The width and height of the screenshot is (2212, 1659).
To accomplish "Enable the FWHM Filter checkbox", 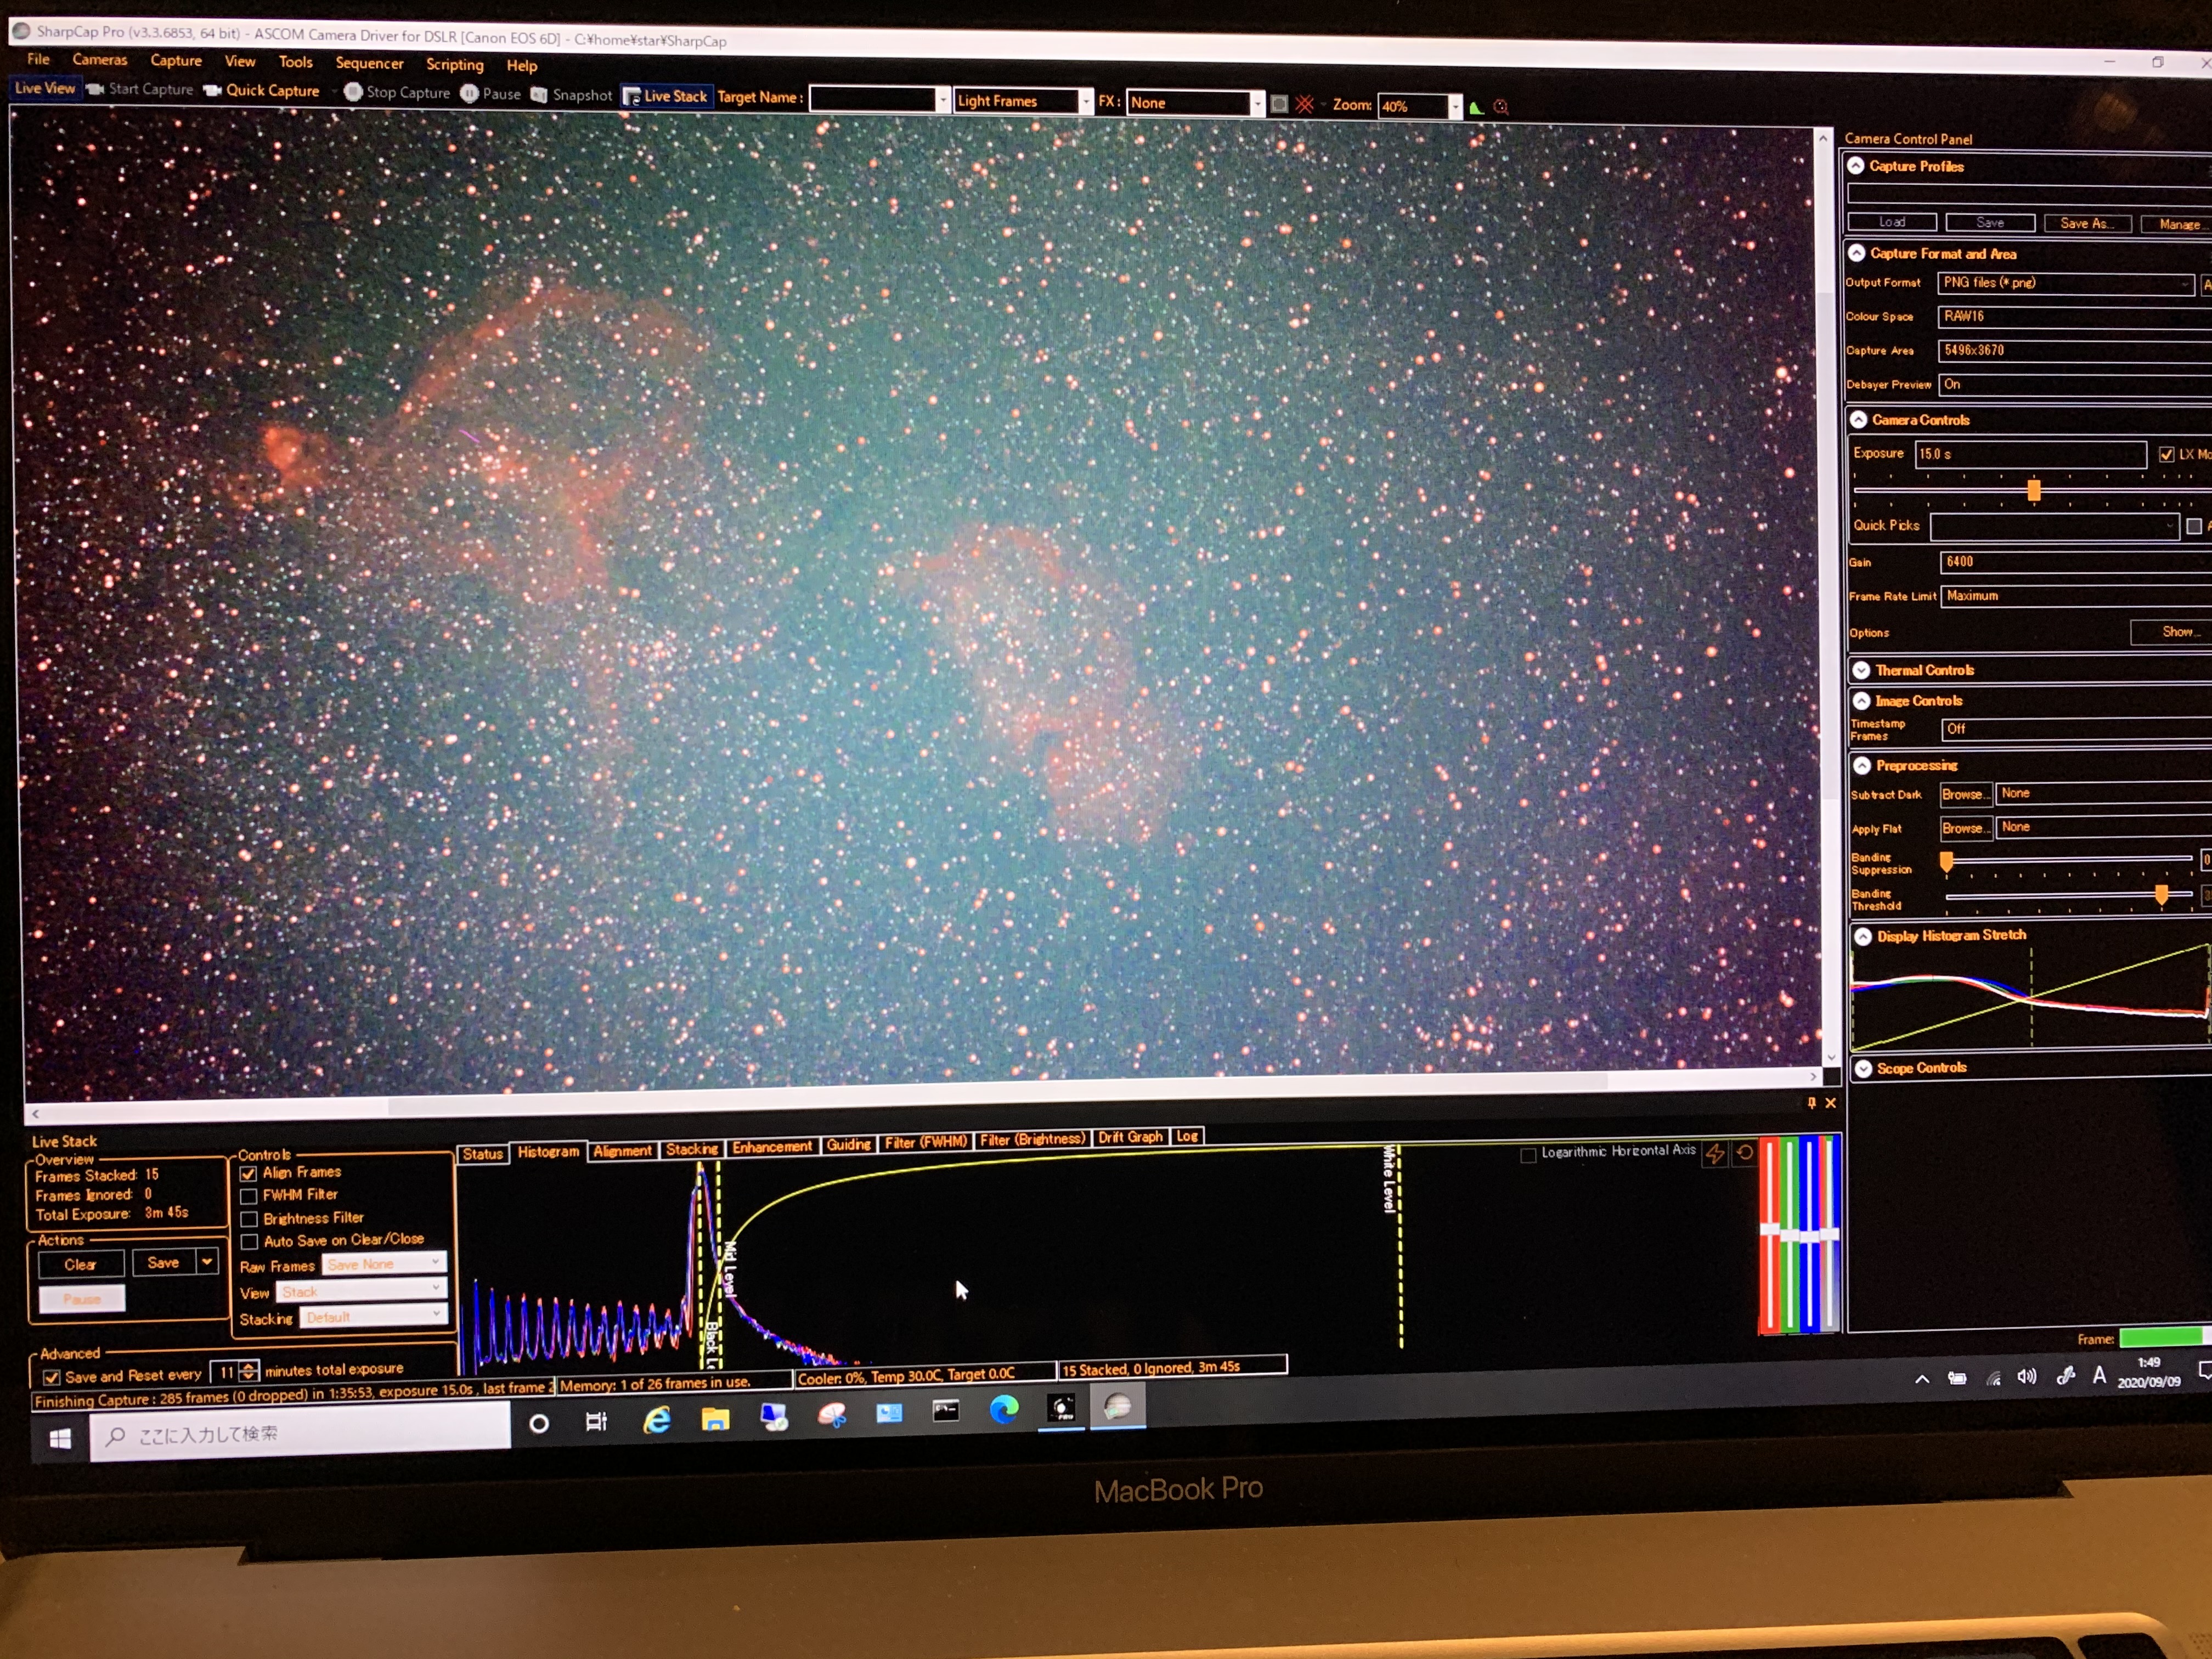I will (x=249, y=1196).
